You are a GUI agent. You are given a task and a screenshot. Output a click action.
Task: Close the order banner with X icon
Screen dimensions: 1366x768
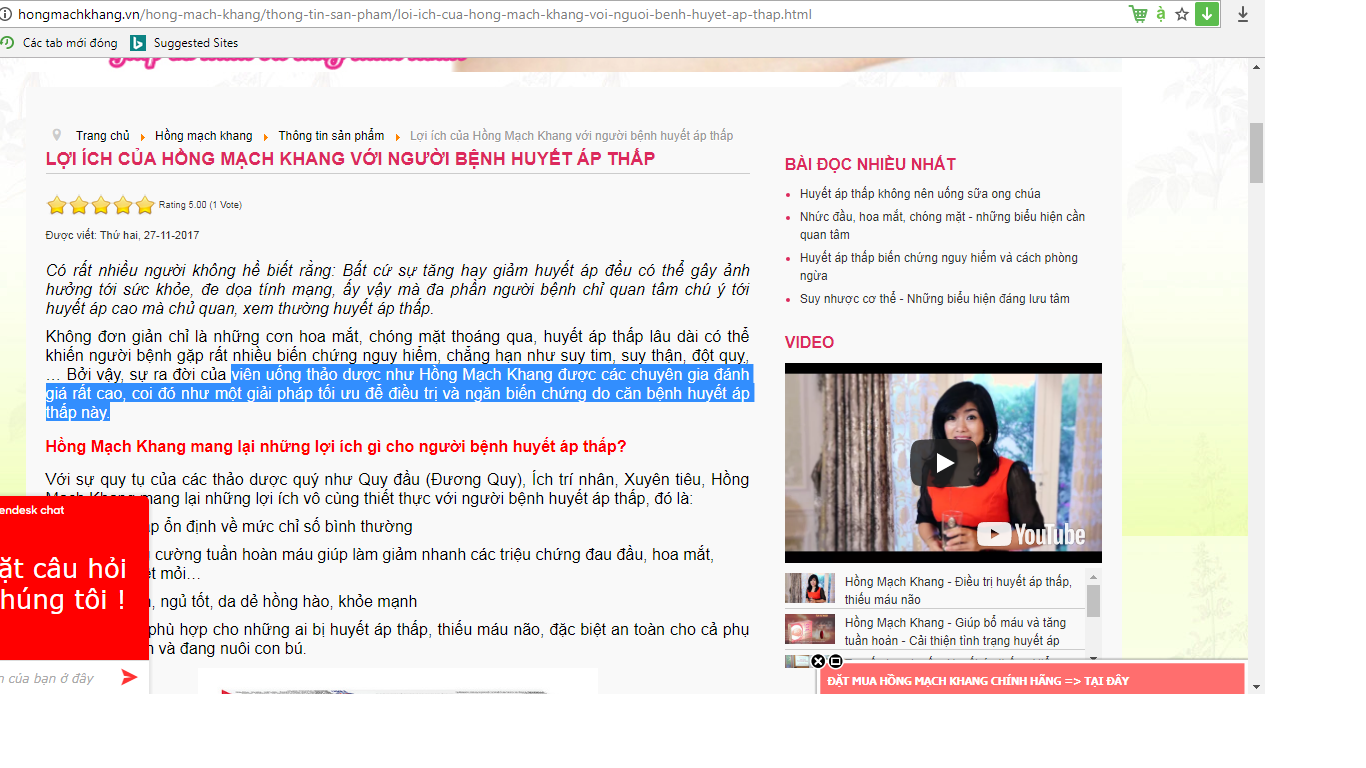[x=818, y=661]
